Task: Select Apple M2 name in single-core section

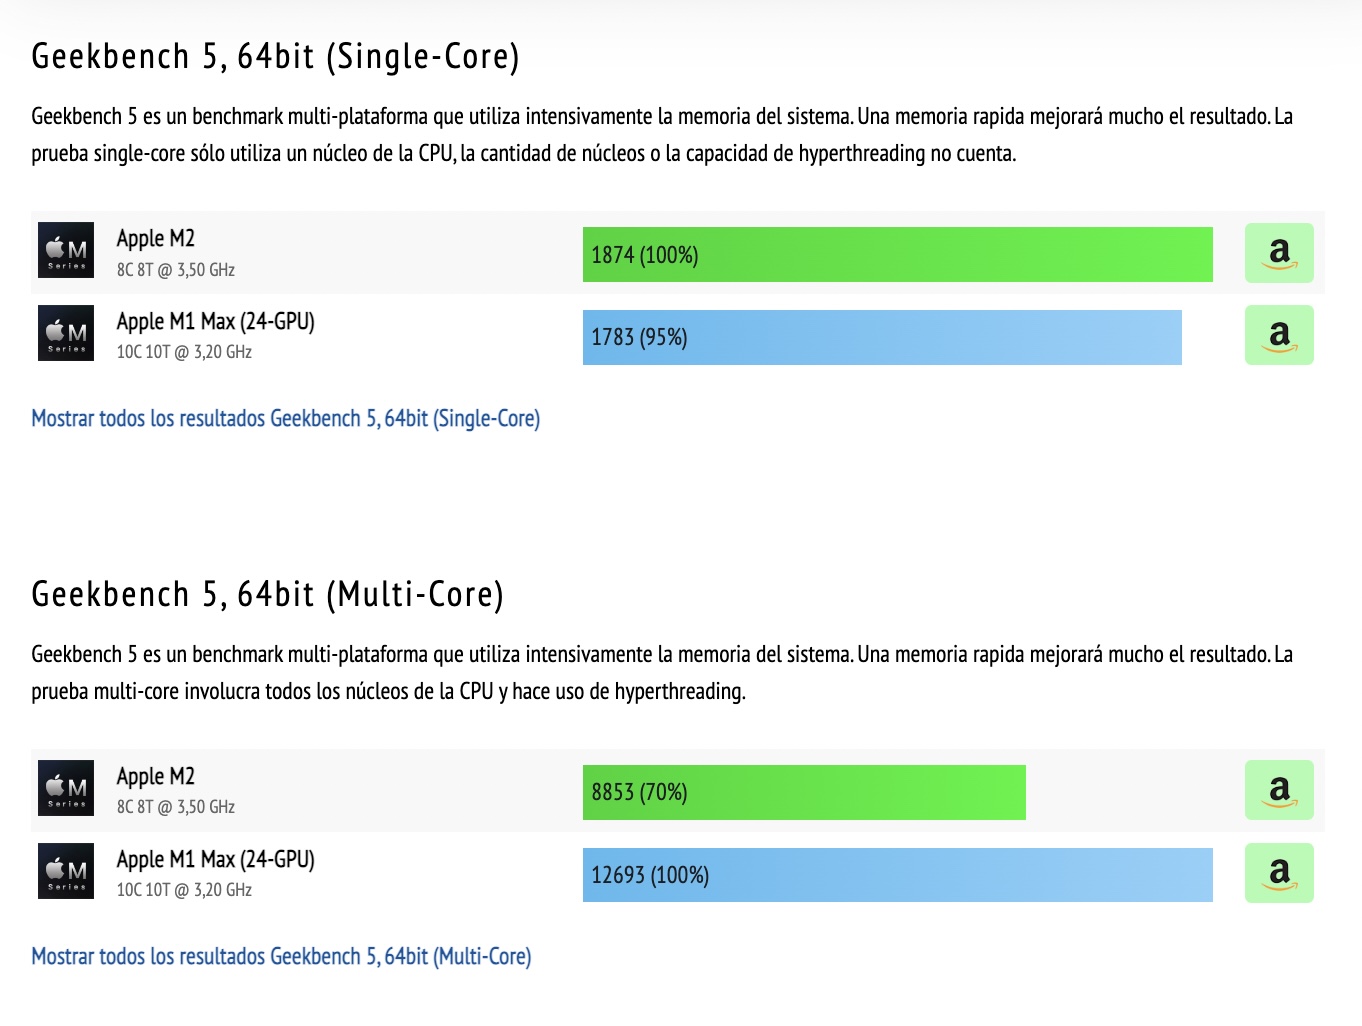Action: coord(156,238)
